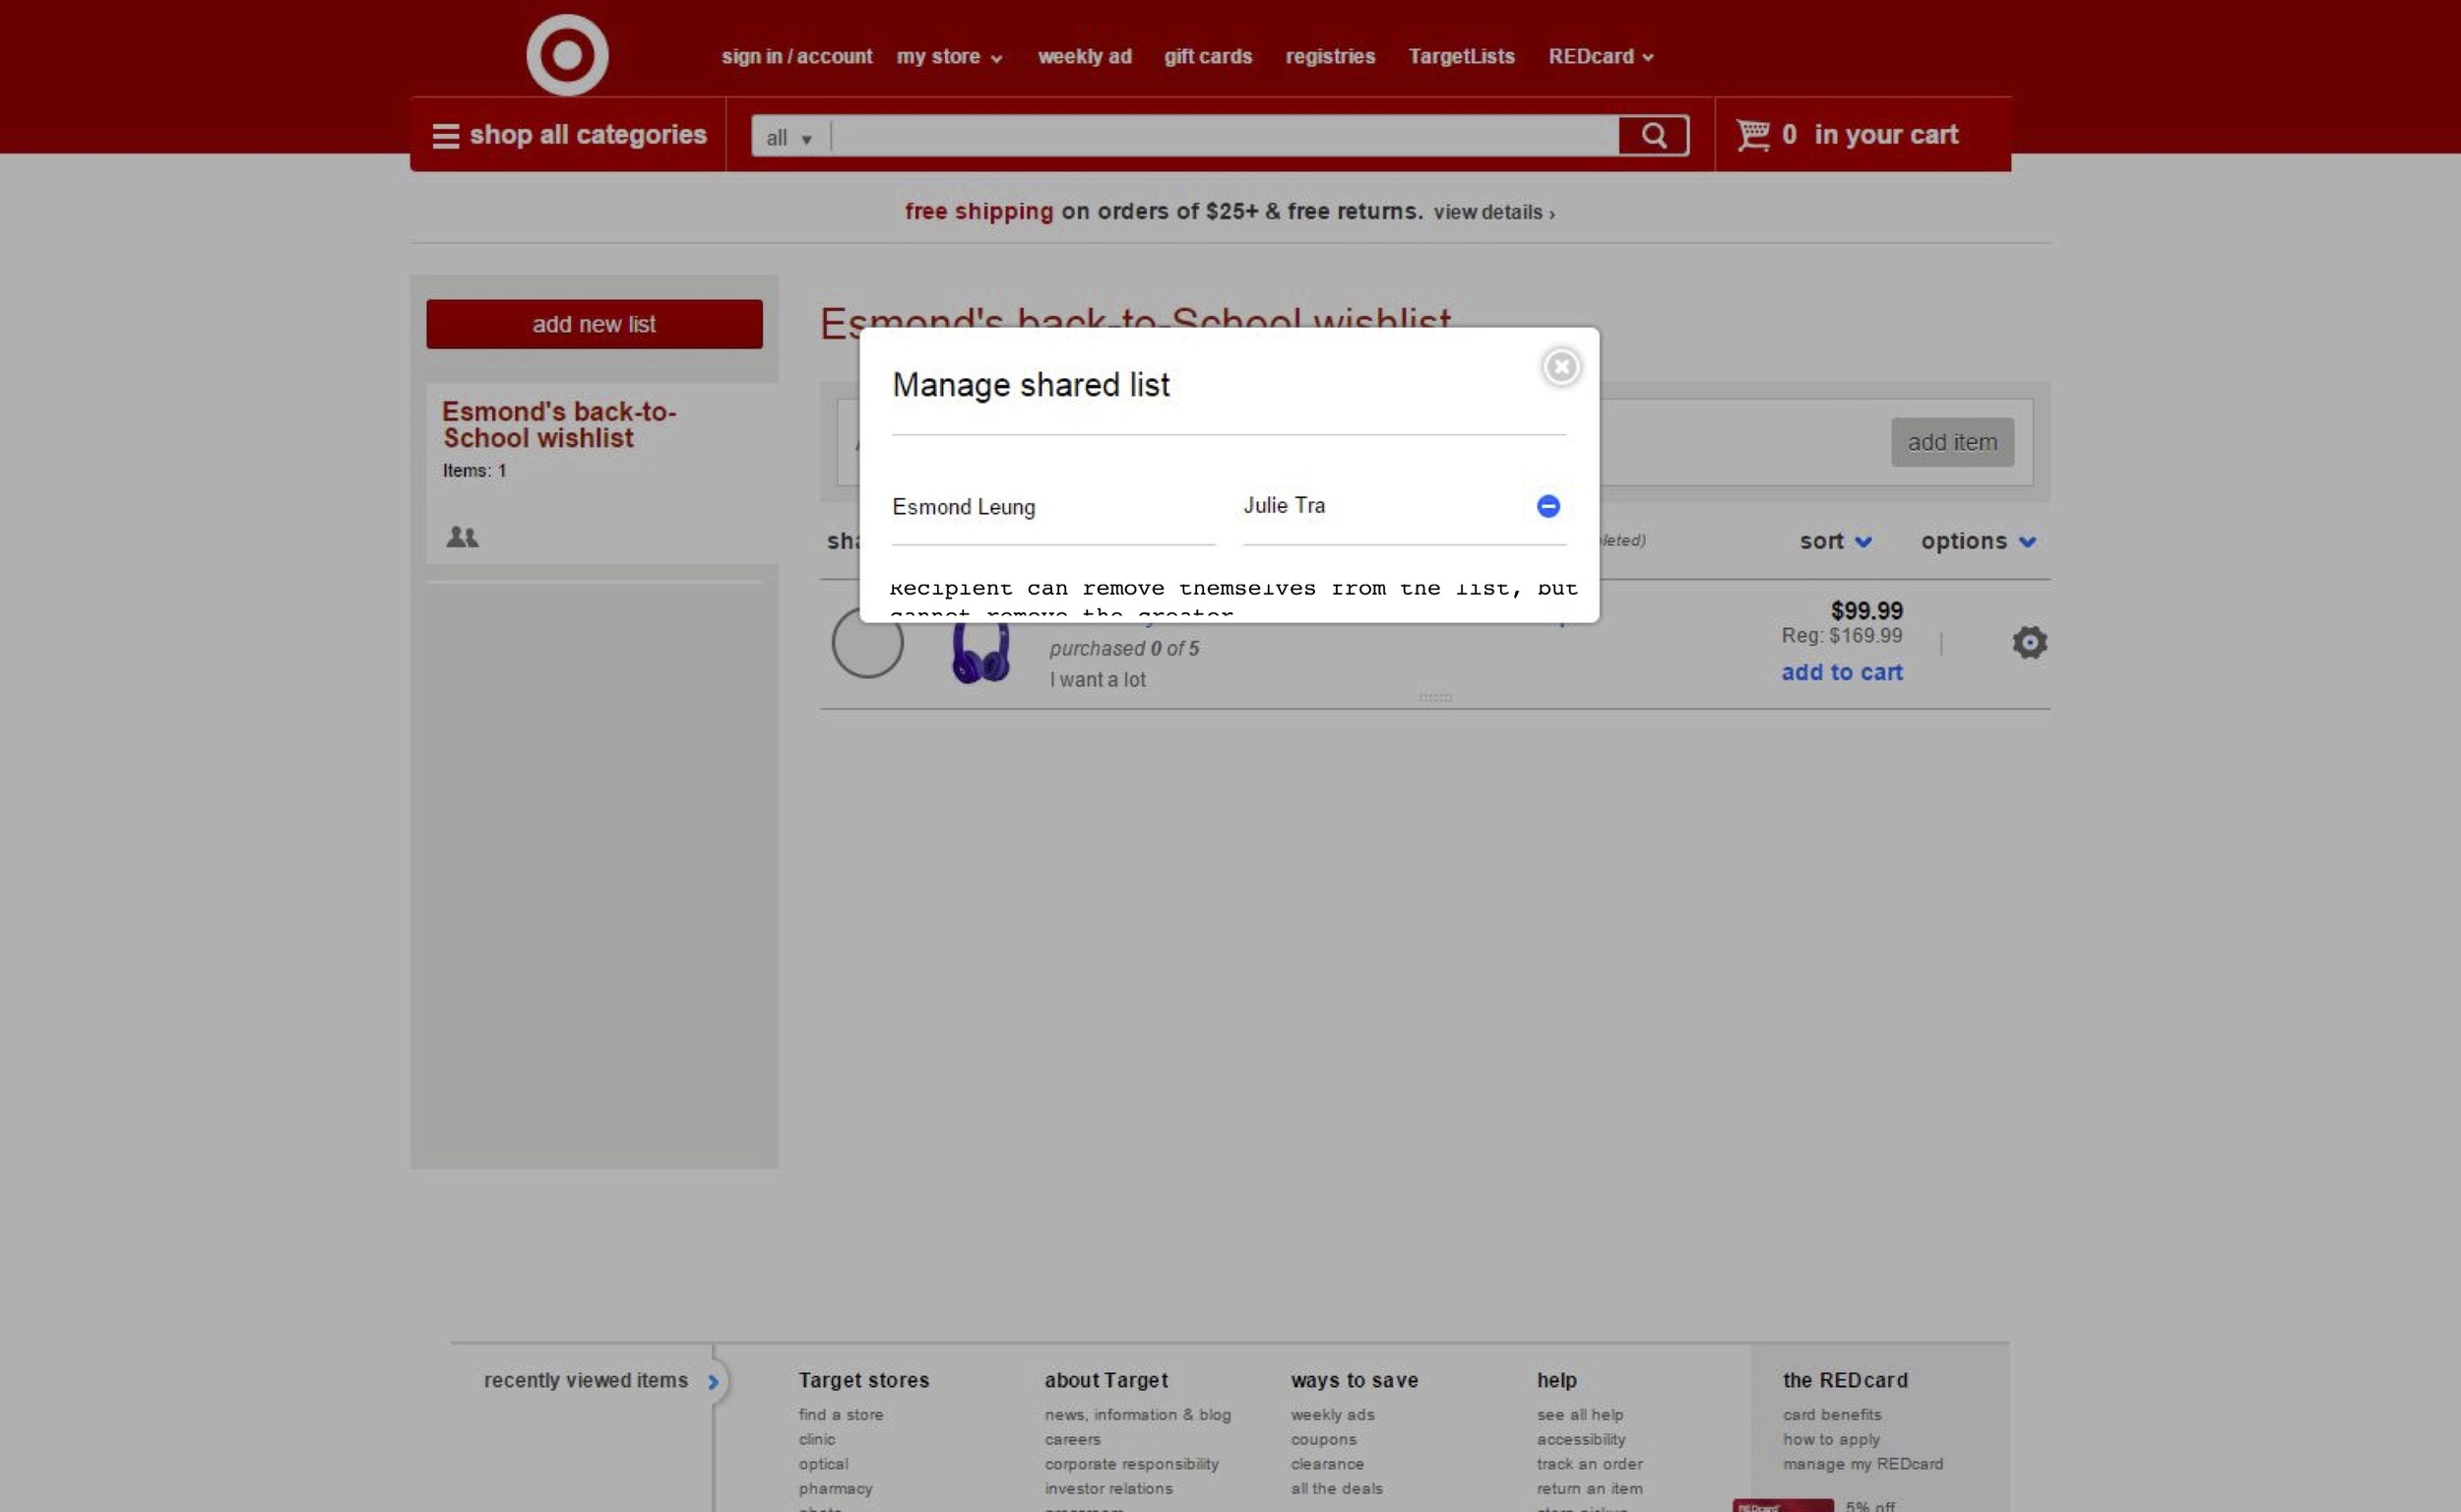Click the $99.99 price

click(x=1866, y=611)
